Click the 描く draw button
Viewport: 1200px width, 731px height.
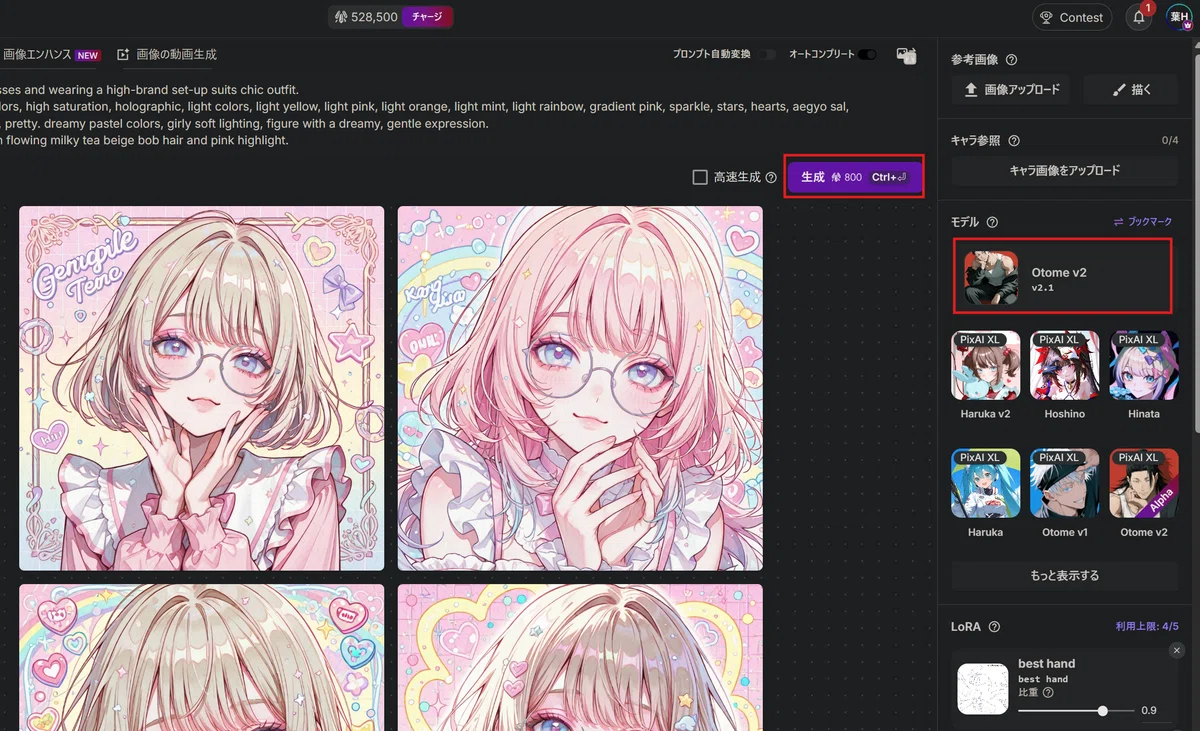point(1132,89)
